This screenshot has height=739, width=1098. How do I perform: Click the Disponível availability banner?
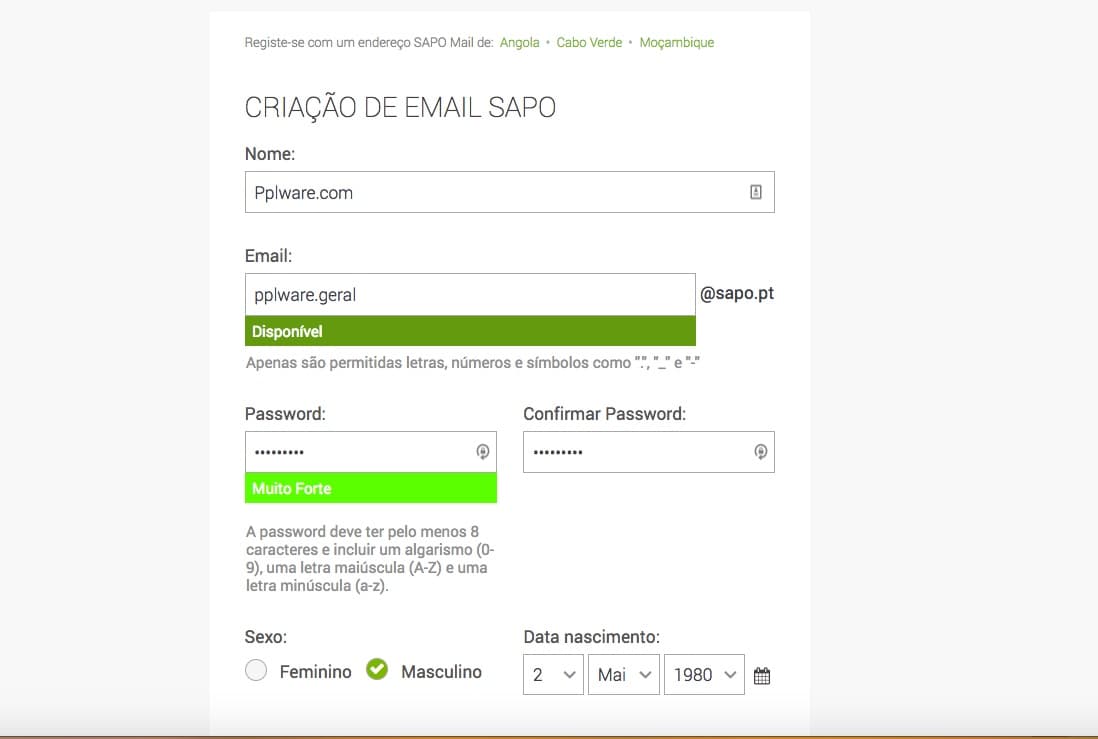tap(470, 331)
